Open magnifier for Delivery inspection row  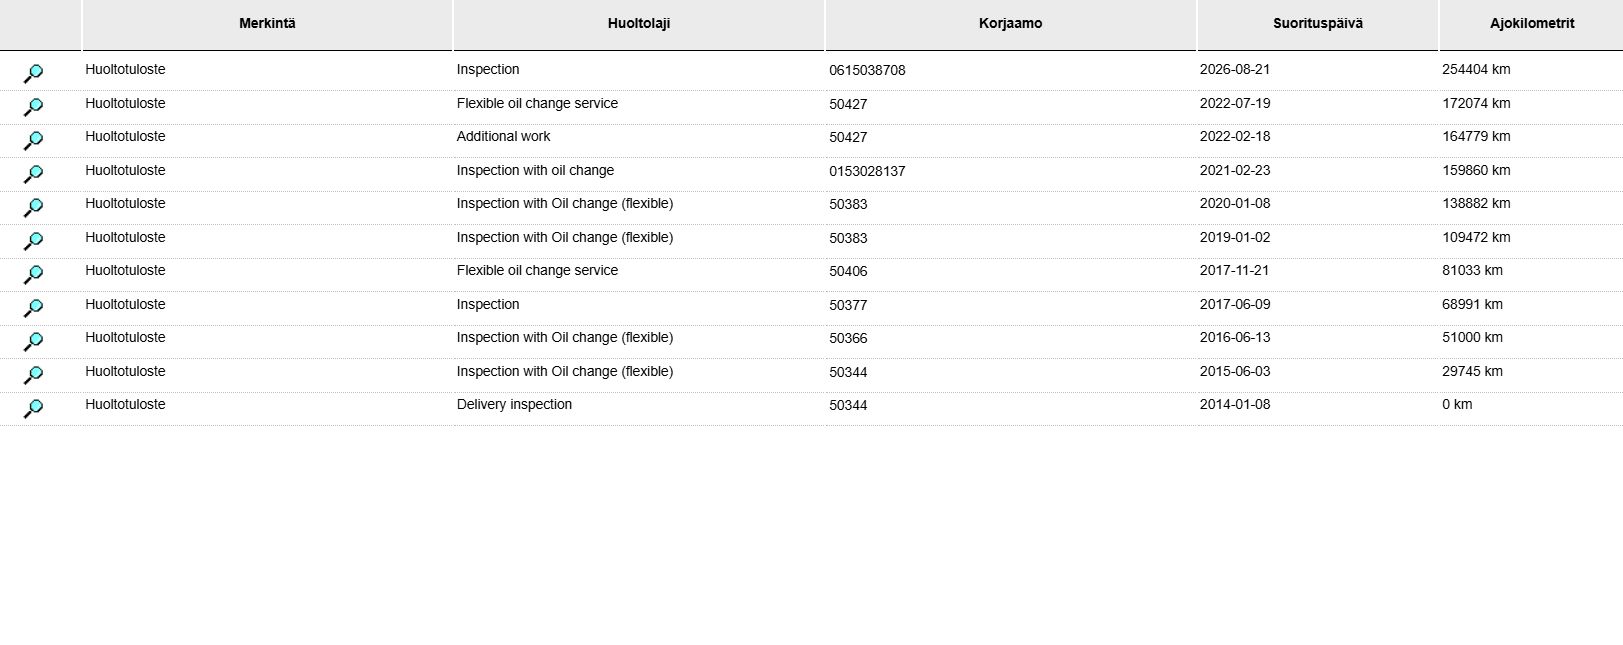click(33, 409)
